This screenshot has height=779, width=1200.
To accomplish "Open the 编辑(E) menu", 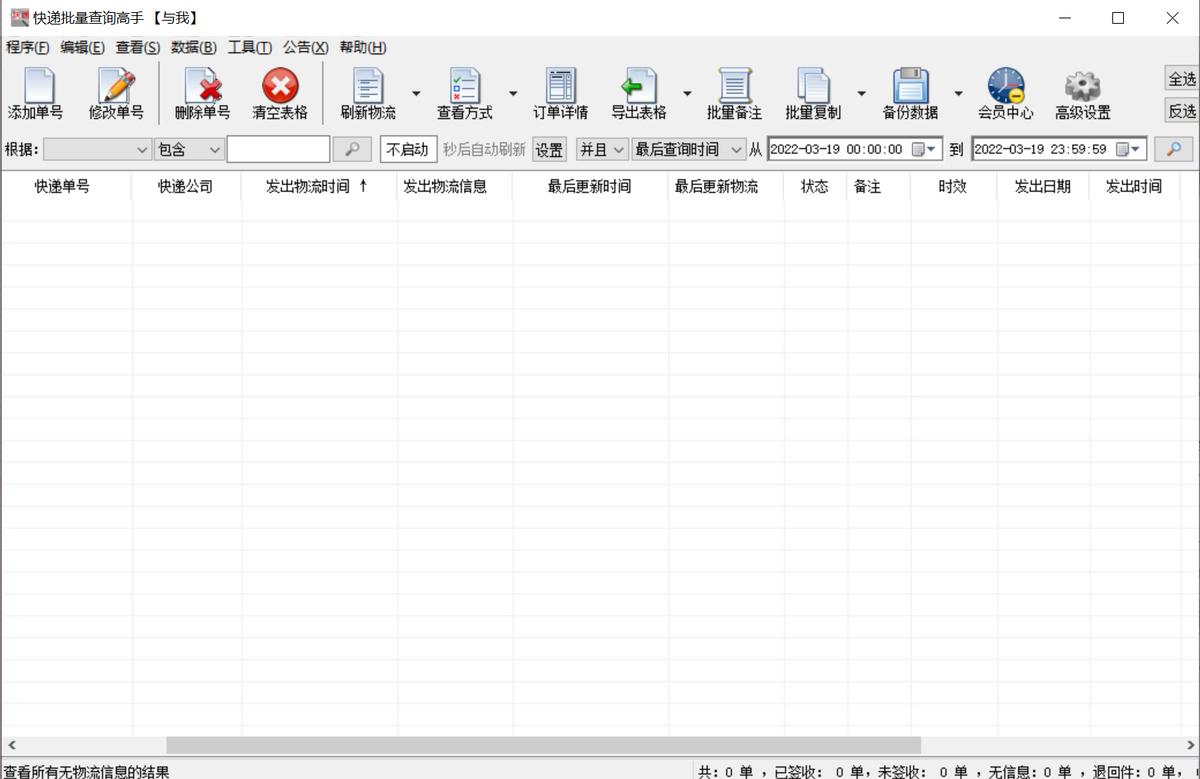I will (82, 47).
